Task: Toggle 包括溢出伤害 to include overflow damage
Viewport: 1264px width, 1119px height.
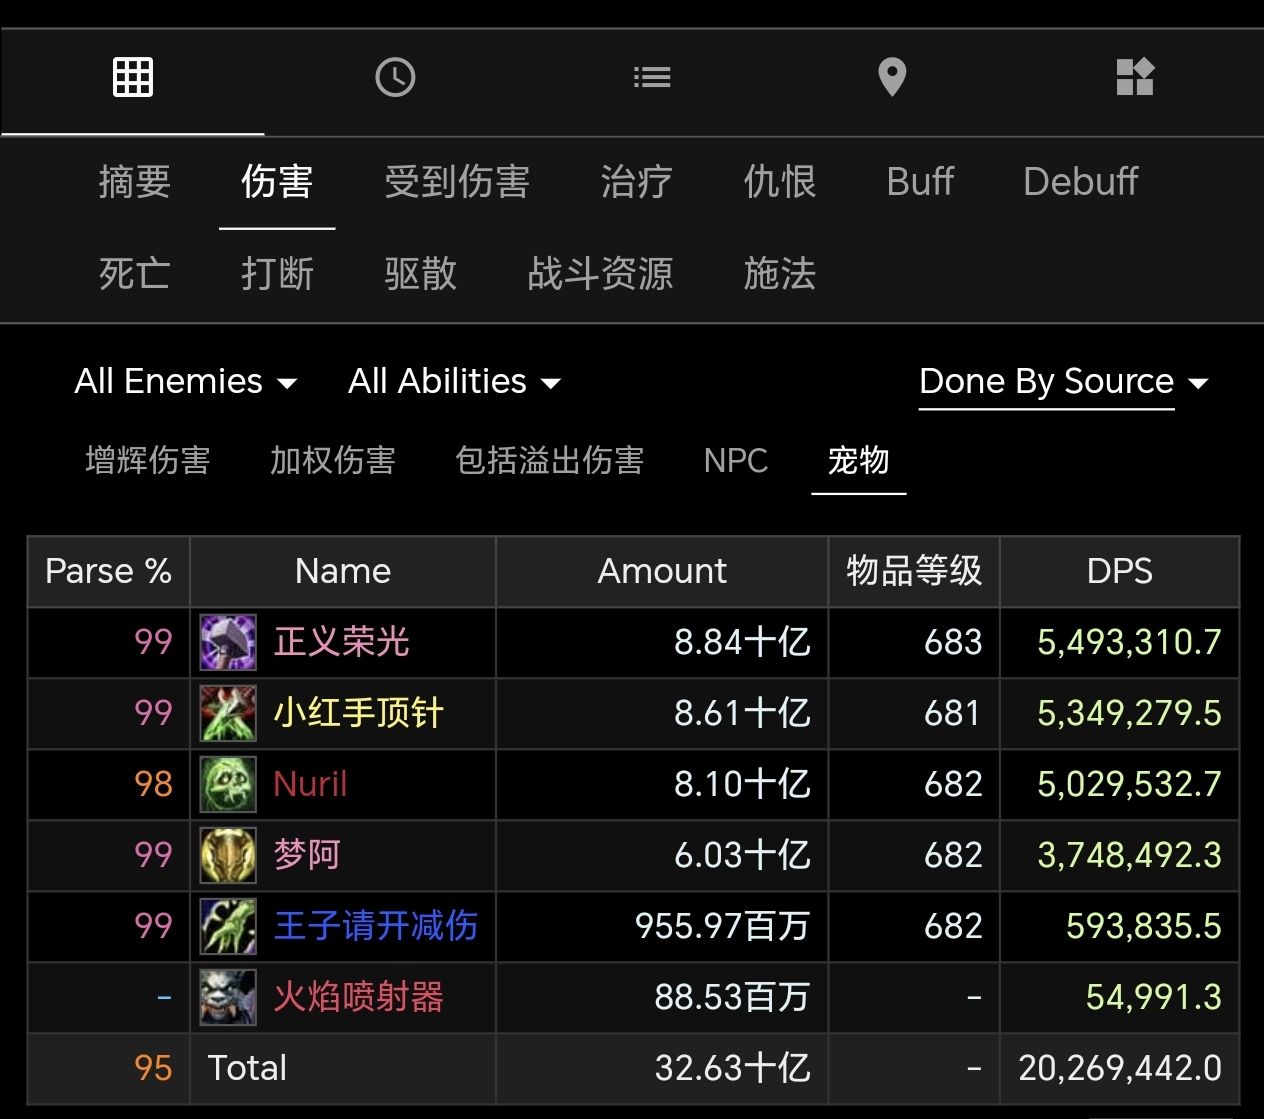Action: 549,461
